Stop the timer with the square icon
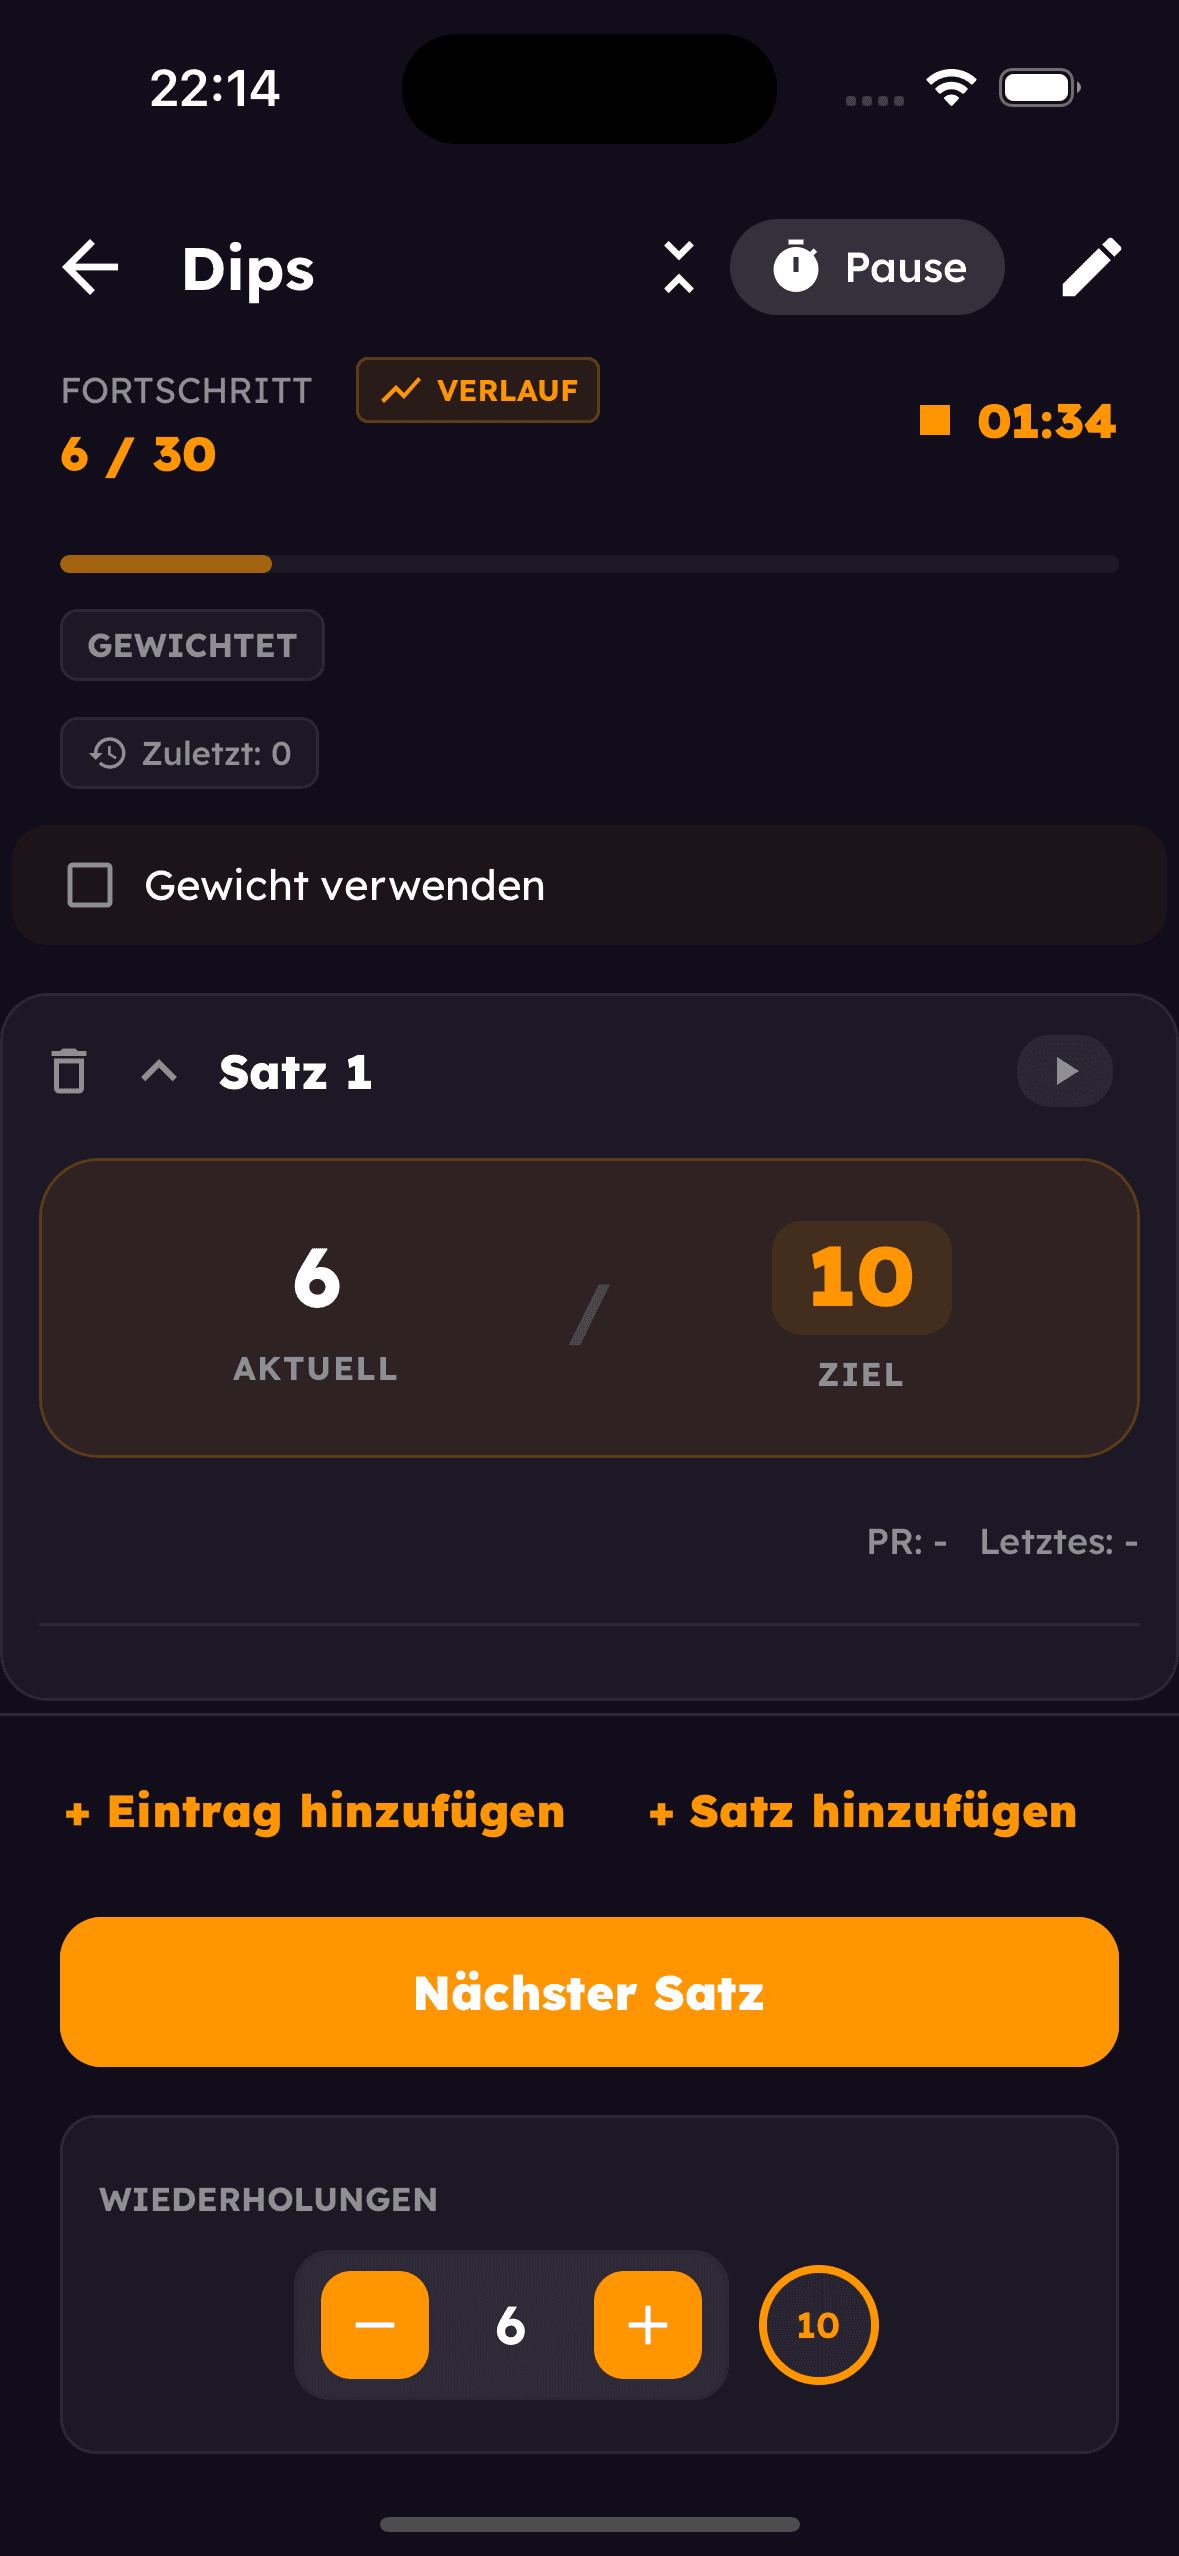Screen dimensions: 1179x2556 (934, 422)
